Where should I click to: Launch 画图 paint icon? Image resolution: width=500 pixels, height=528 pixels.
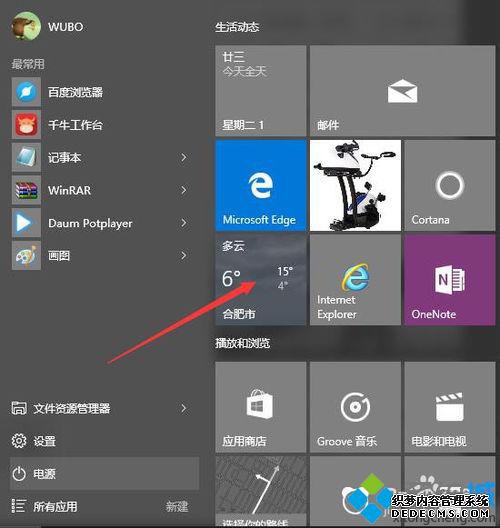pyautogui.click(x=26, y=255)
